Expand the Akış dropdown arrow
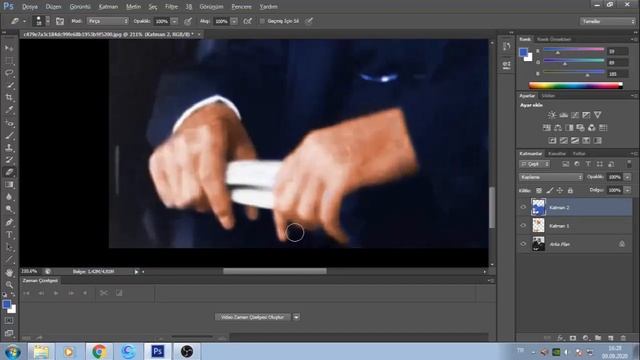 tap(234, 21)
